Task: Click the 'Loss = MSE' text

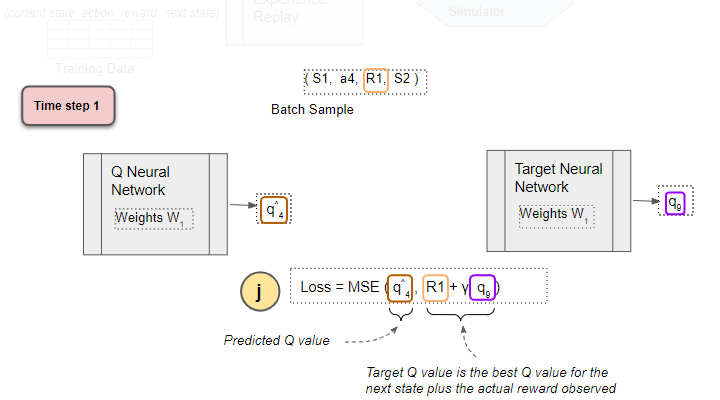Action: coord(340,288)
